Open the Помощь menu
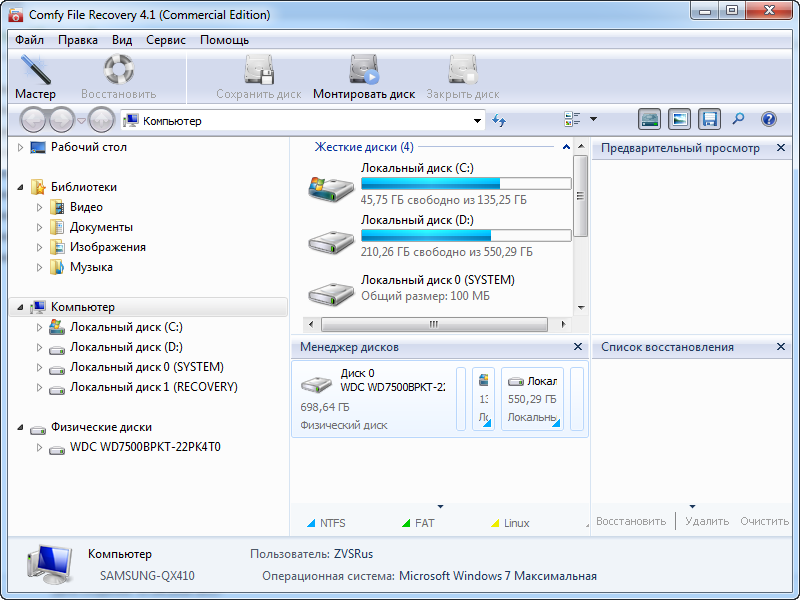Viewport: 800px width, 600px height. coord(224,40)
